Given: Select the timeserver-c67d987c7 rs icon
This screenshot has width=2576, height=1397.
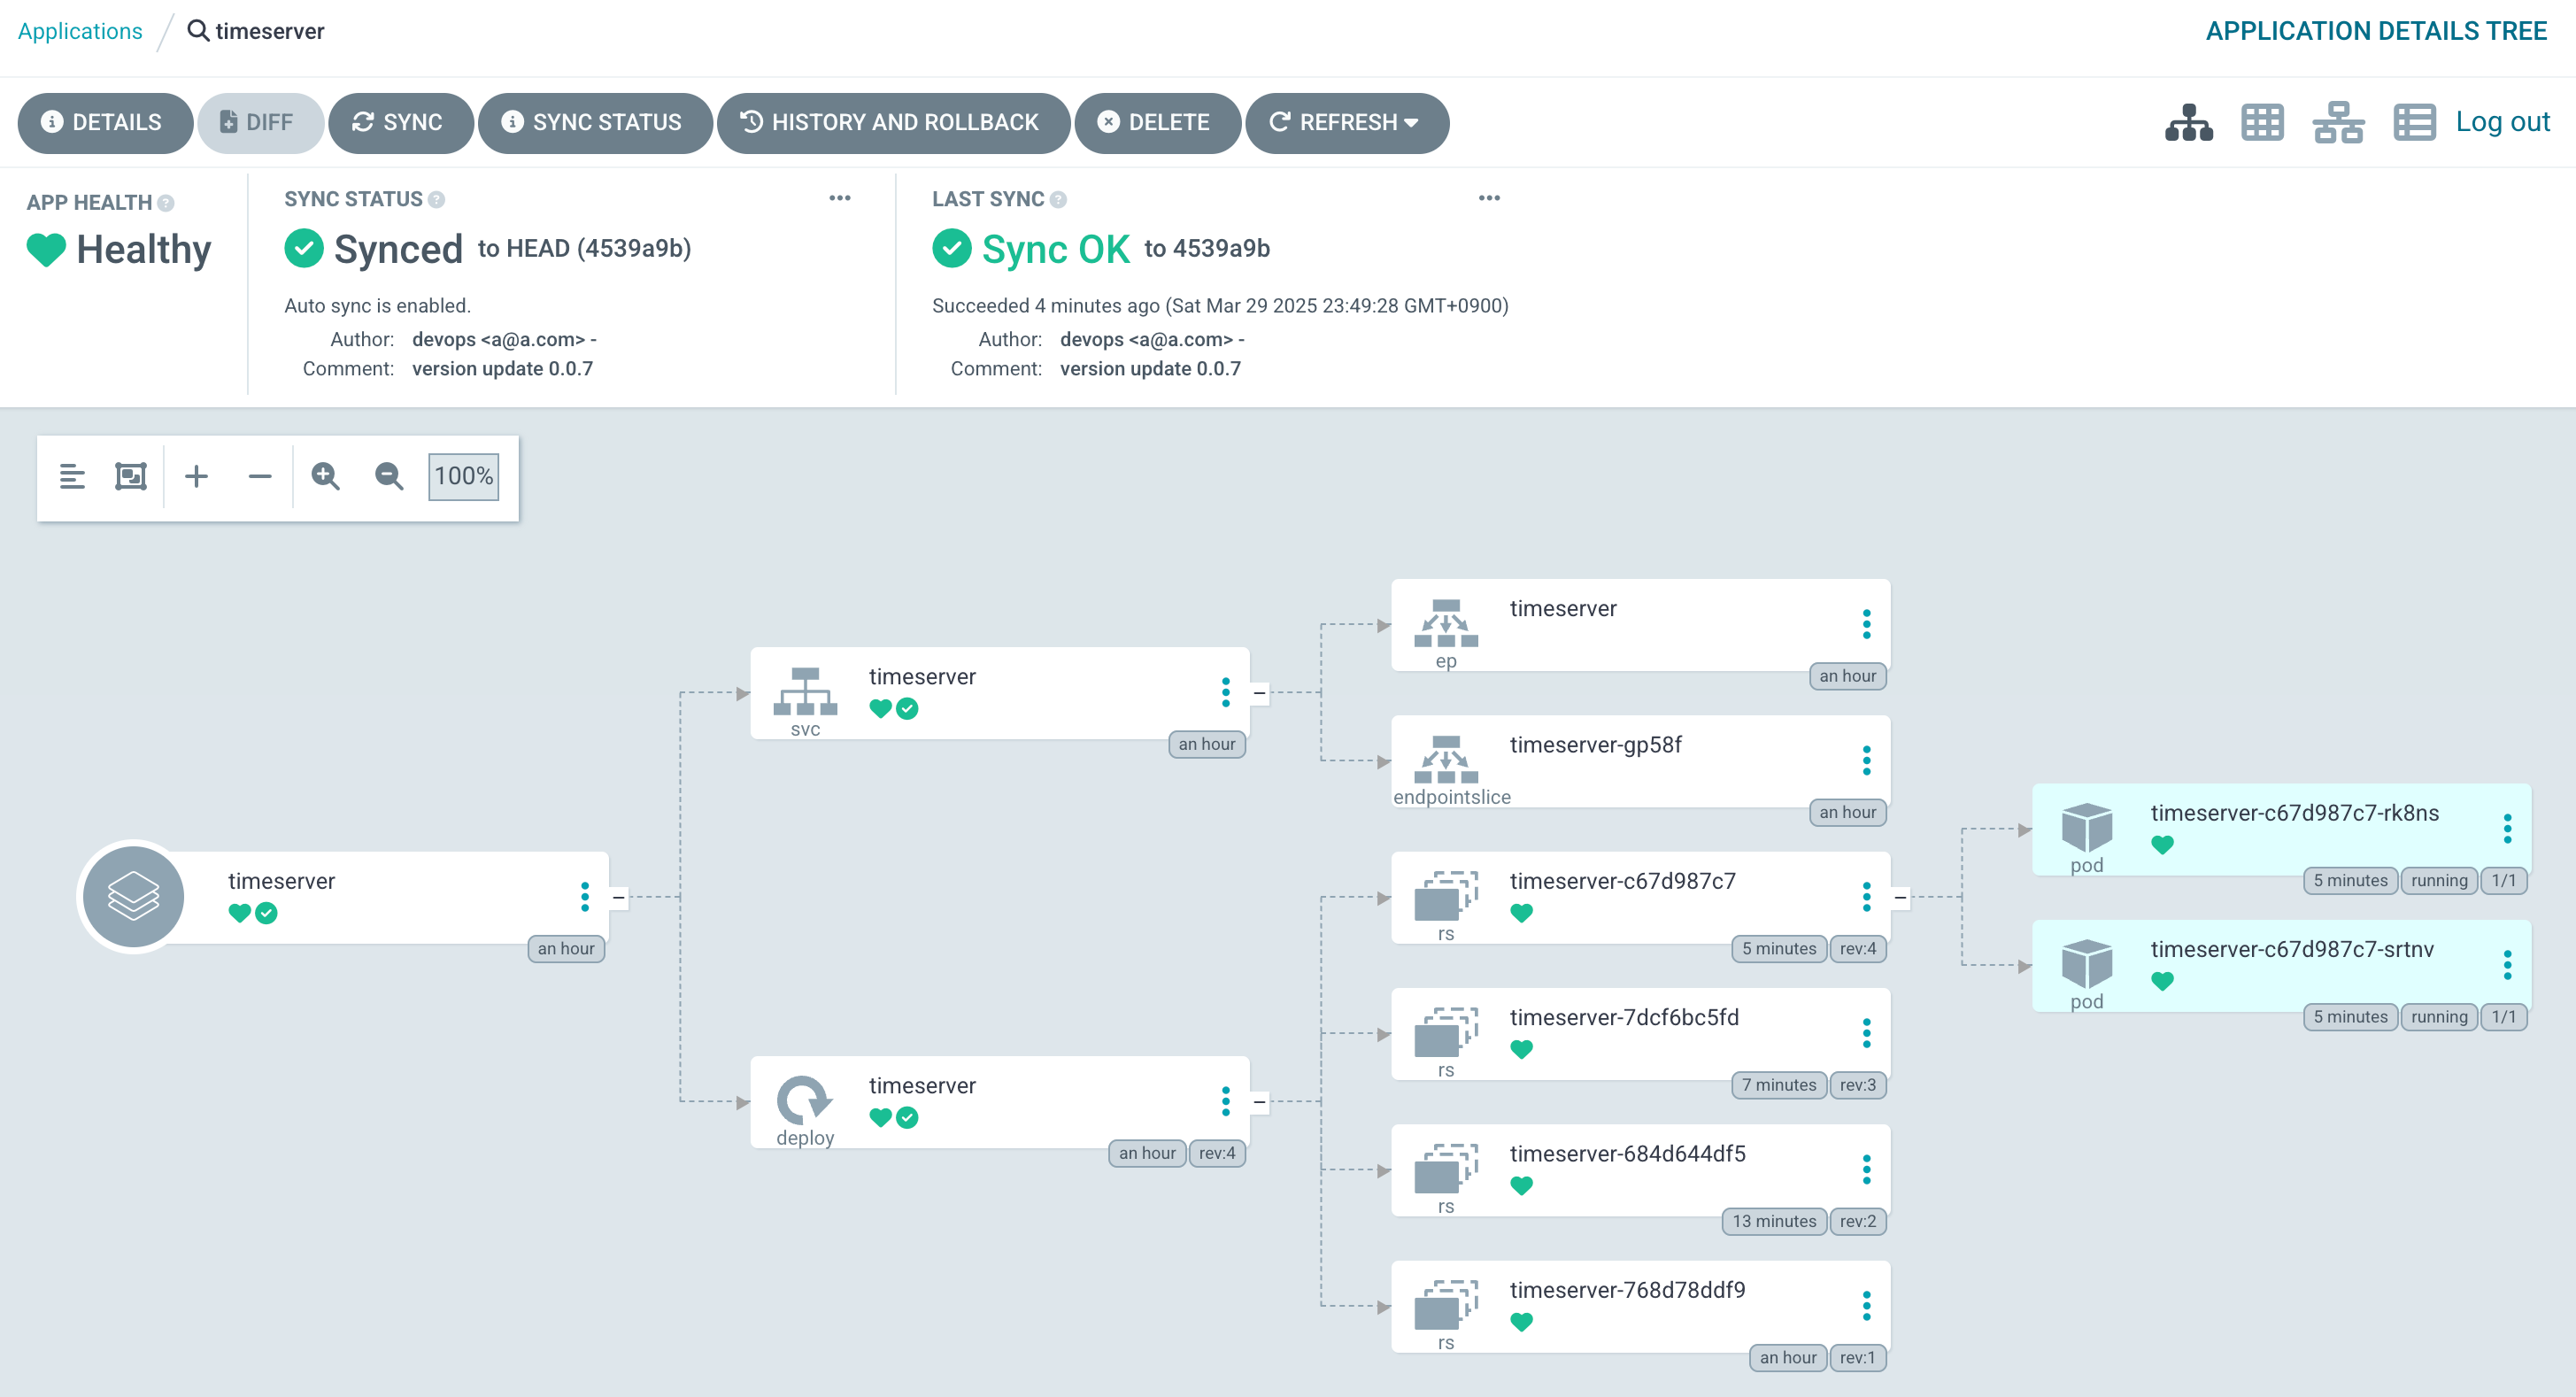Looking at the screenshot, I should pyautogui.click(x=1446, y=896).
